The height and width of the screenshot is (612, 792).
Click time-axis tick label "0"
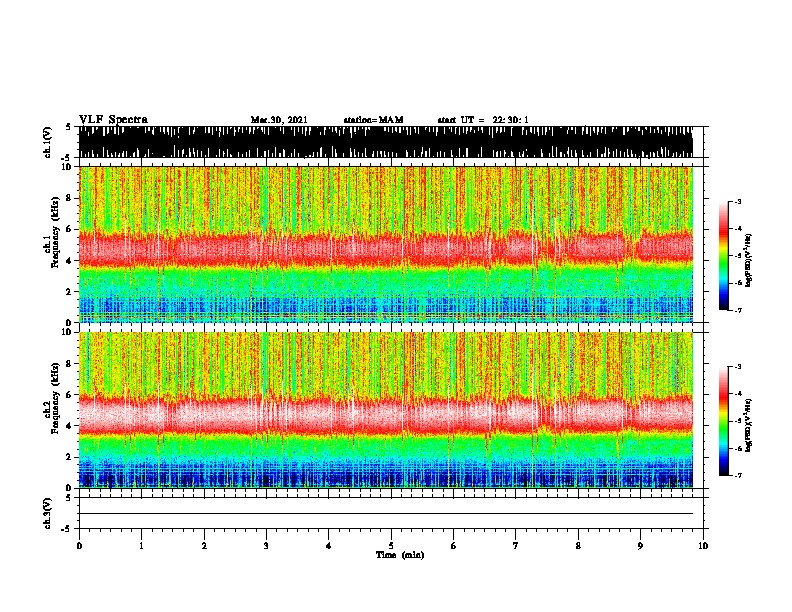[79, 546]
